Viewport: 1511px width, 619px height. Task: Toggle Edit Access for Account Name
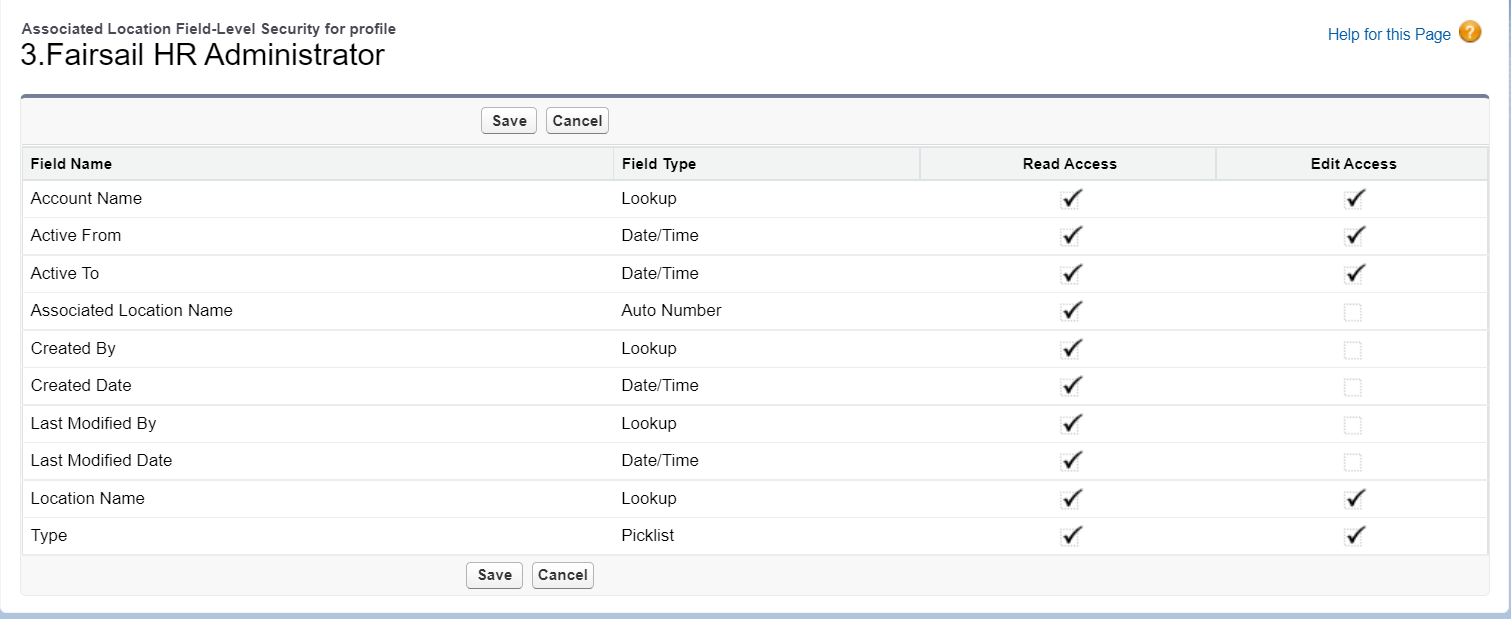(1355, 199)
